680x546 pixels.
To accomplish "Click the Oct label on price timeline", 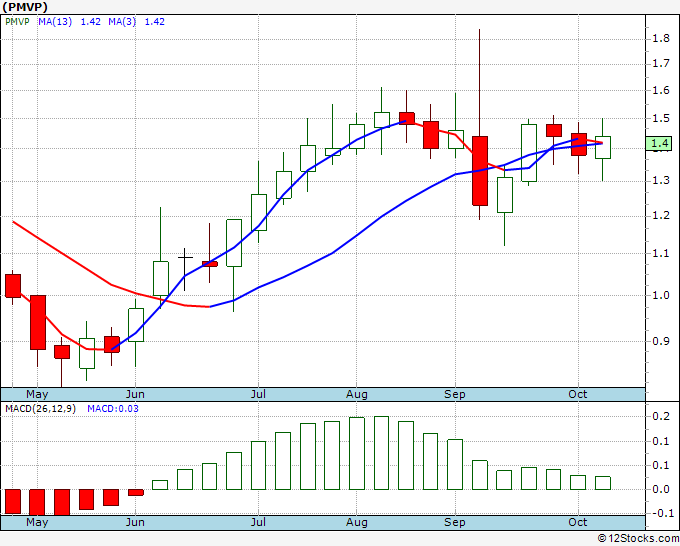I will click(x=578, y=394).
